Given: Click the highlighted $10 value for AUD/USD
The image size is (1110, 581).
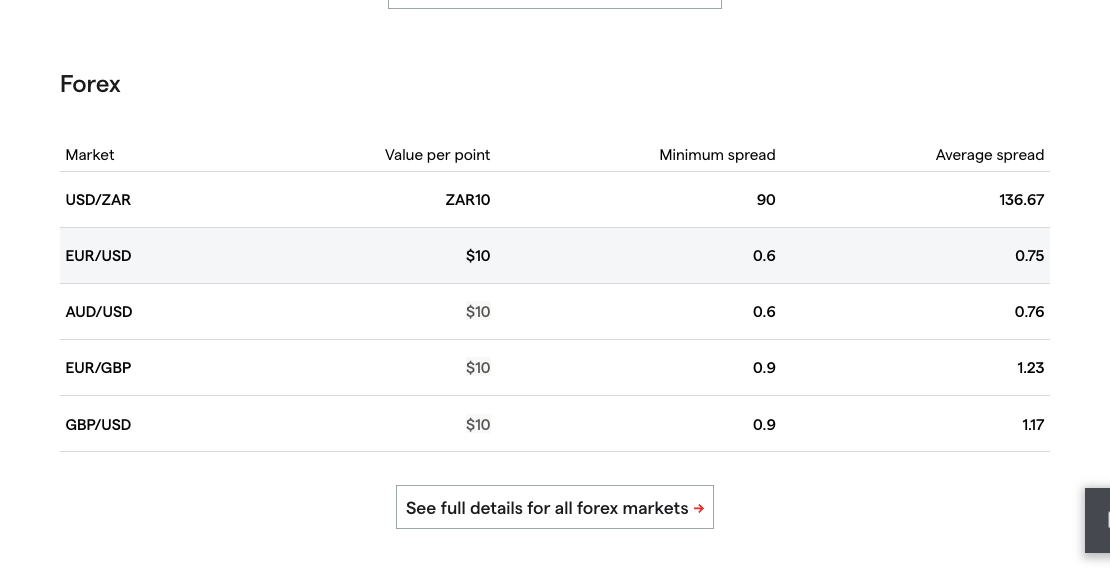Looking at the screenshot, I should click(478, 311).
